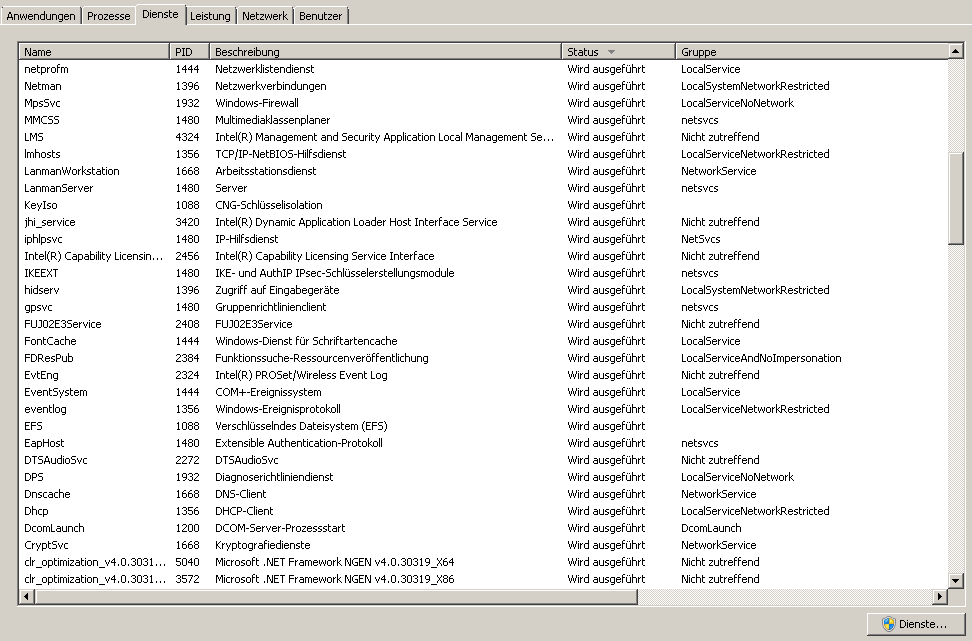Click the Multimediaklassenplaner description

(x=272, y=120)
